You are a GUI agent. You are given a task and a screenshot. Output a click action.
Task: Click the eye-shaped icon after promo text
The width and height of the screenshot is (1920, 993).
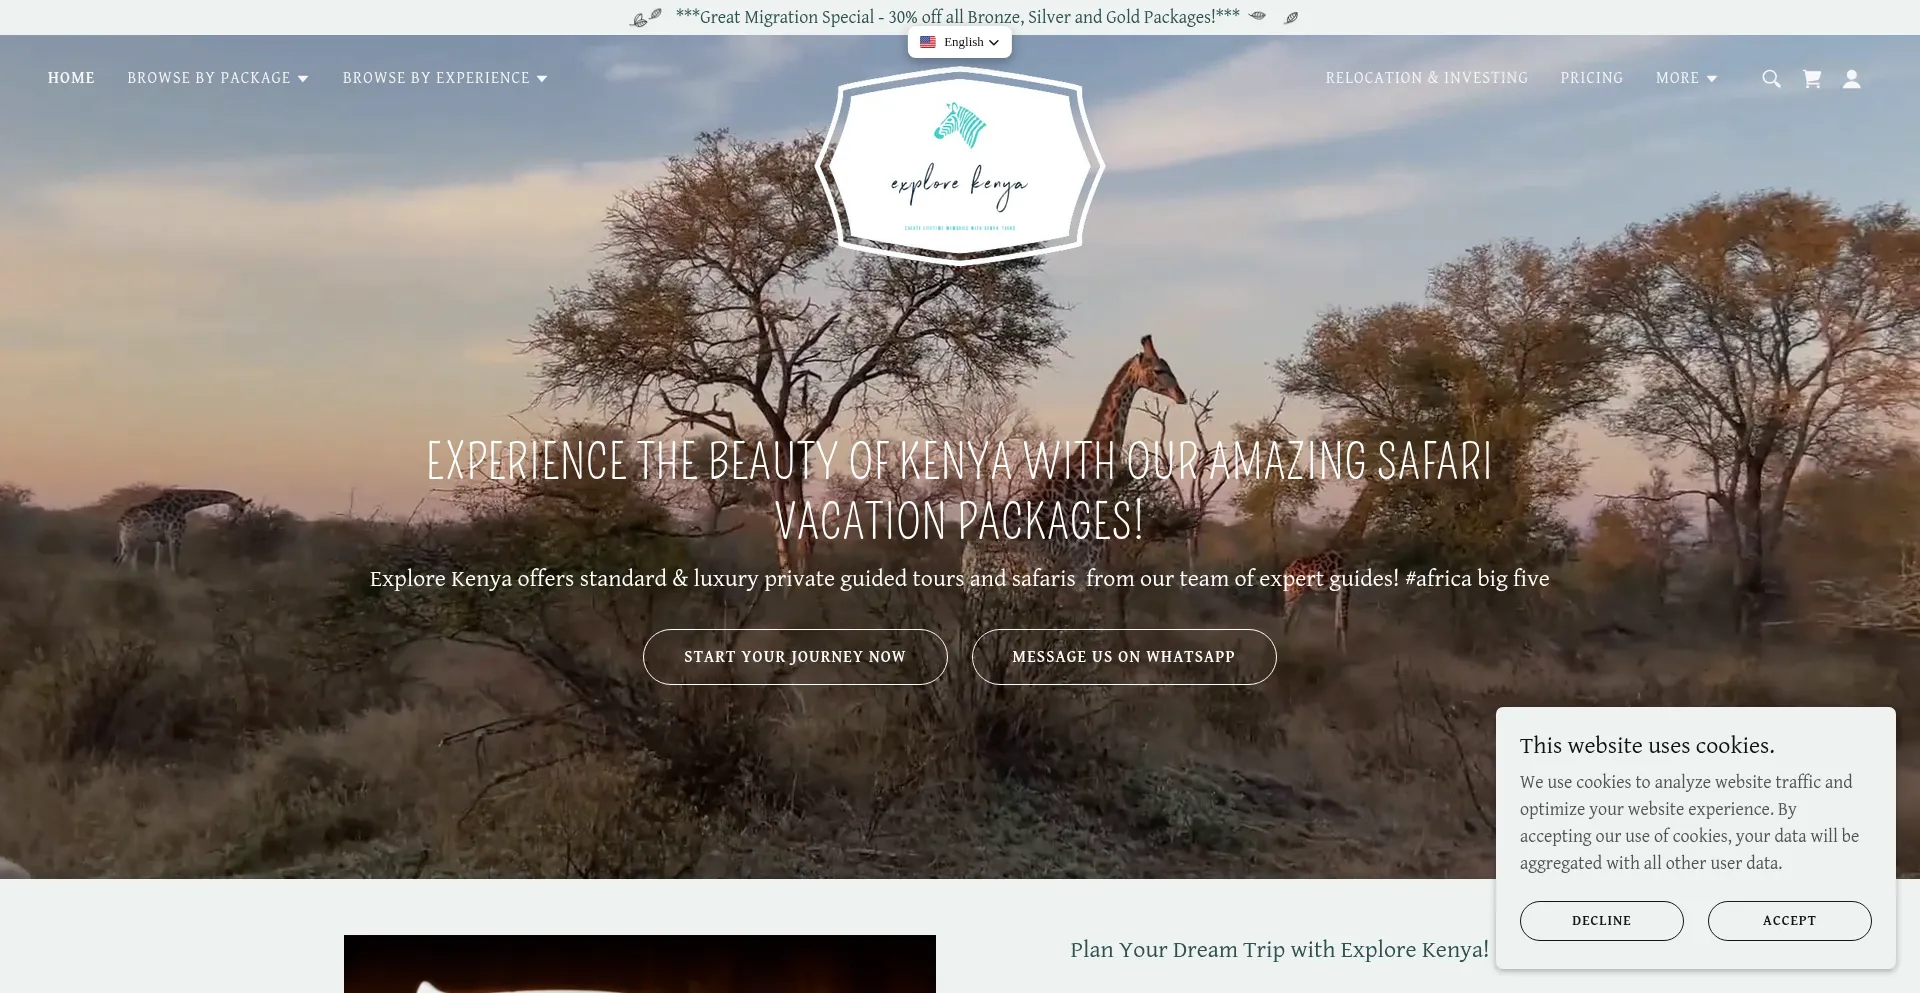(1257, 16)
